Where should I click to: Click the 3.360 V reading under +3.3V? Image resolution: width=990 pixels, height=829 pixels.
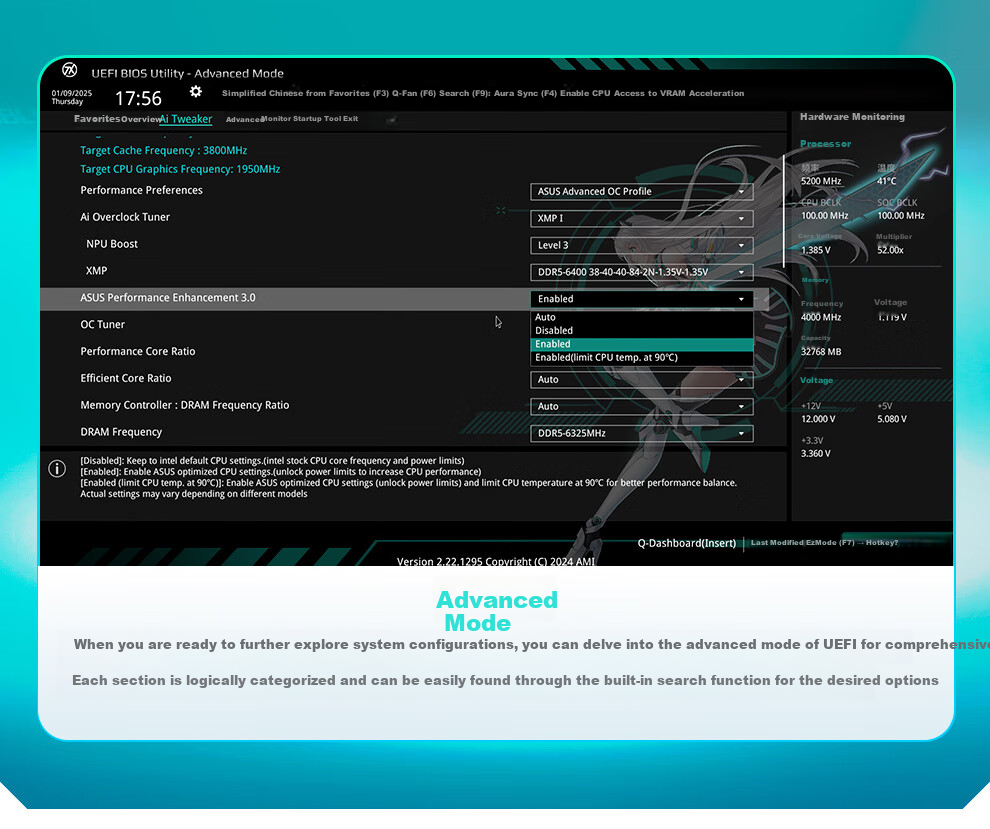816,453
